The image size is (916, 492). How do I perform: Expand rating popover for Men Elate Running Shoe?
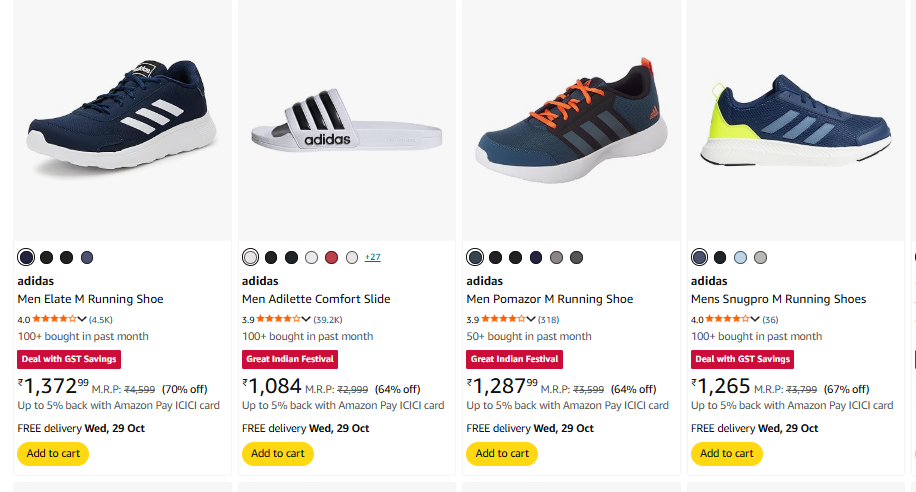pyautogui.click(x=82, y=320)
